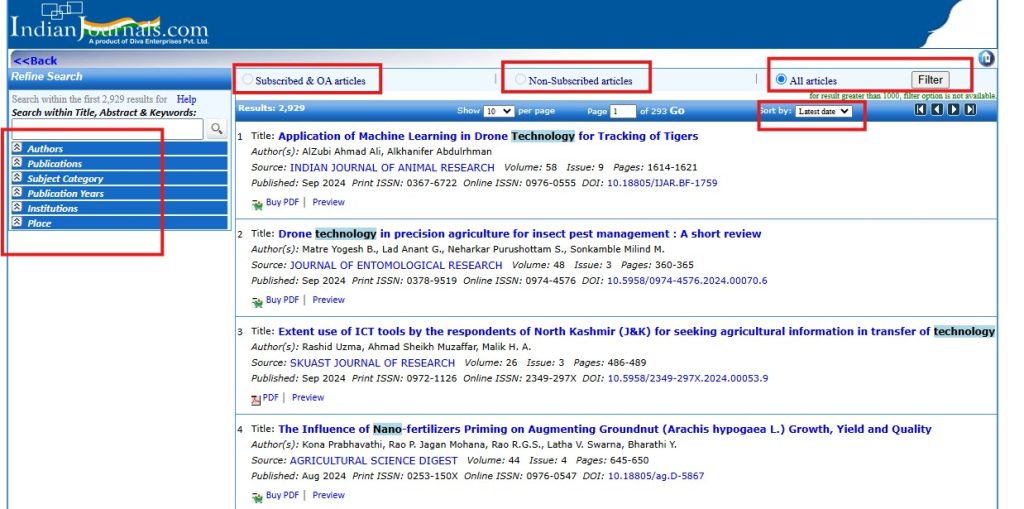This screenshot has width=1024, height=509.
Task: Select Subscribed & OA articles radio button
Action: point(248,80)
